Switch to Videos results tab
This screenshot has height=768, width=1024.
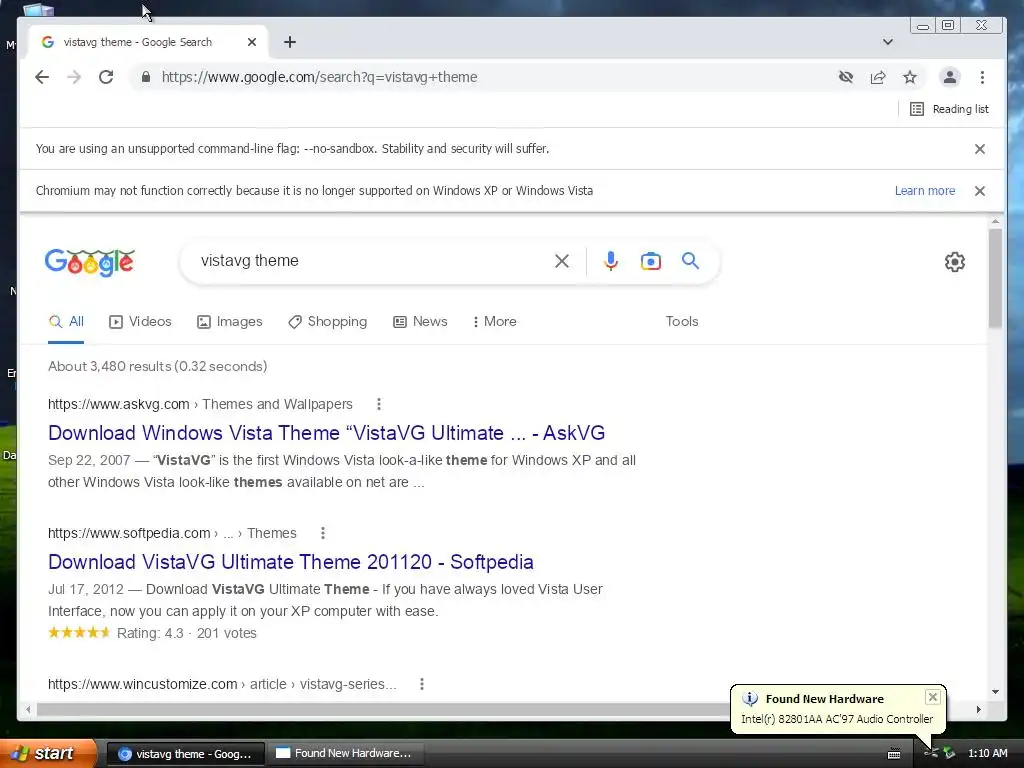click(140, 321)
